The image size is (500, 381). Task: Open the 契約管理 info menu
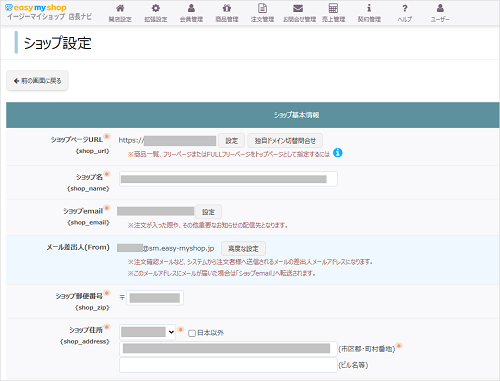coord(369,13)
